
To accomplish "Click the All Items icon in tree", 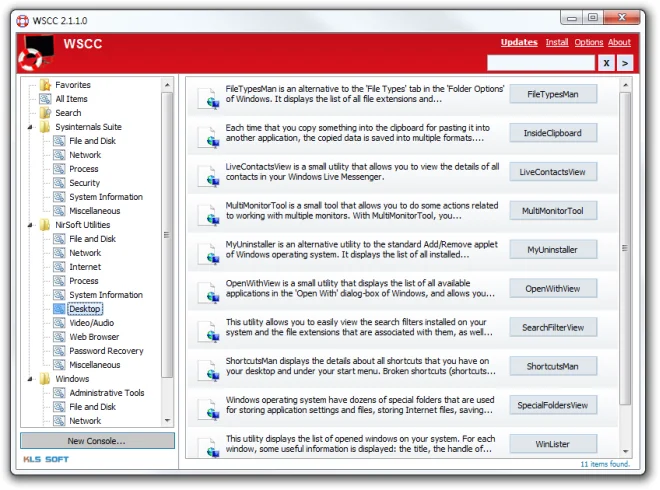I will point(45,99).
